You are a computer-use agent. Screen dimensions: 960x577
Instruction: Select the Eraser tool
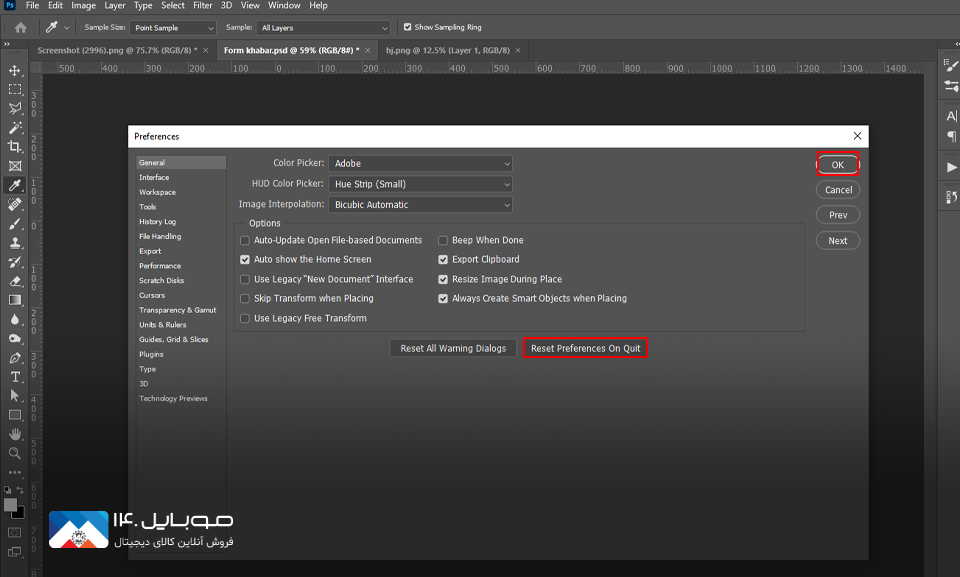pyautogui.click(x=15, y=281)
